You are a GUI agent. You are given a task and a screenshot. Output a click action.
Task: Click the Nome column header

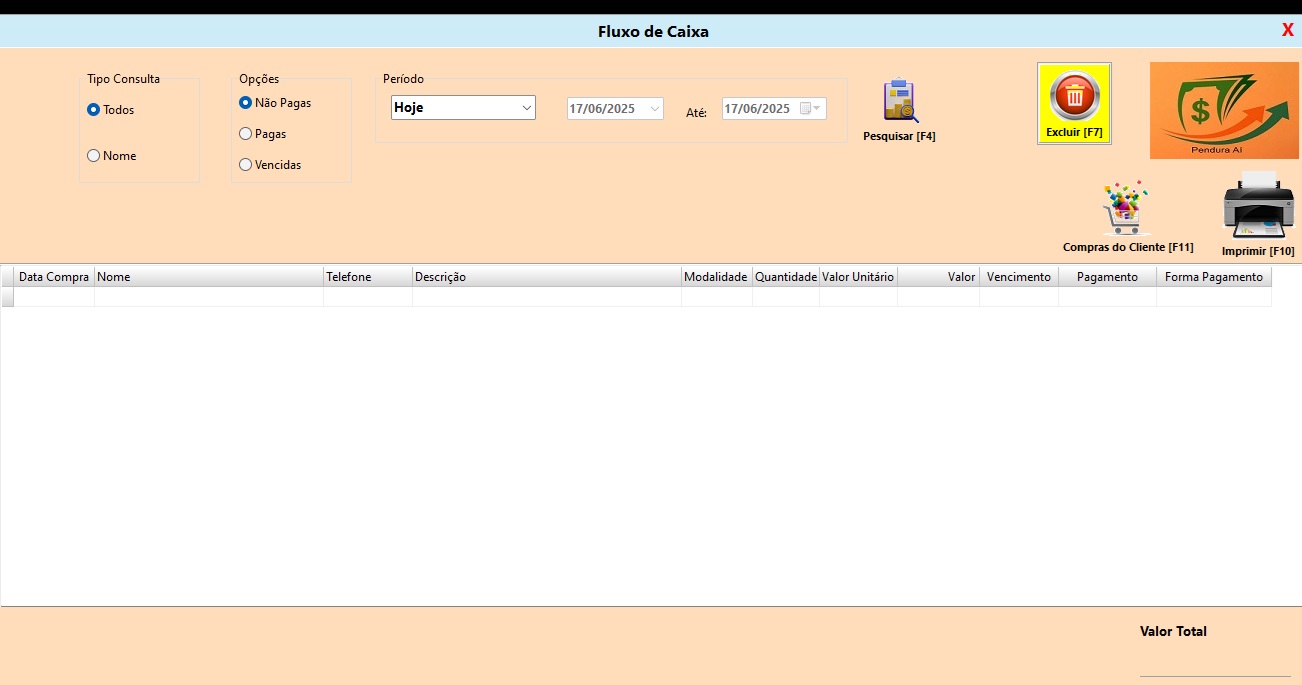tap(208, 277)
